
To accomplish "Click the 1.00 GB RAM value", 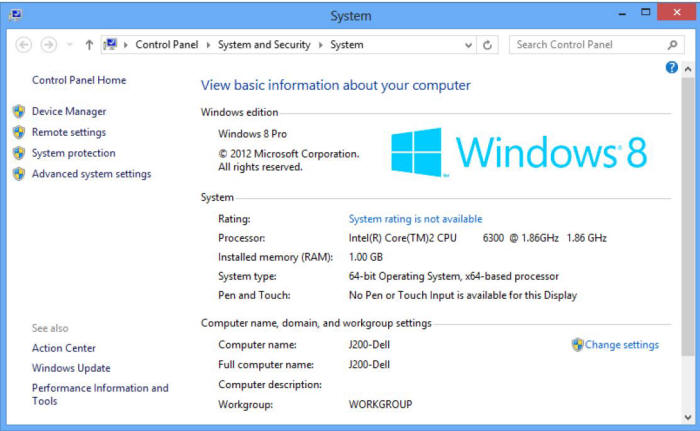I will coord(366,257).
